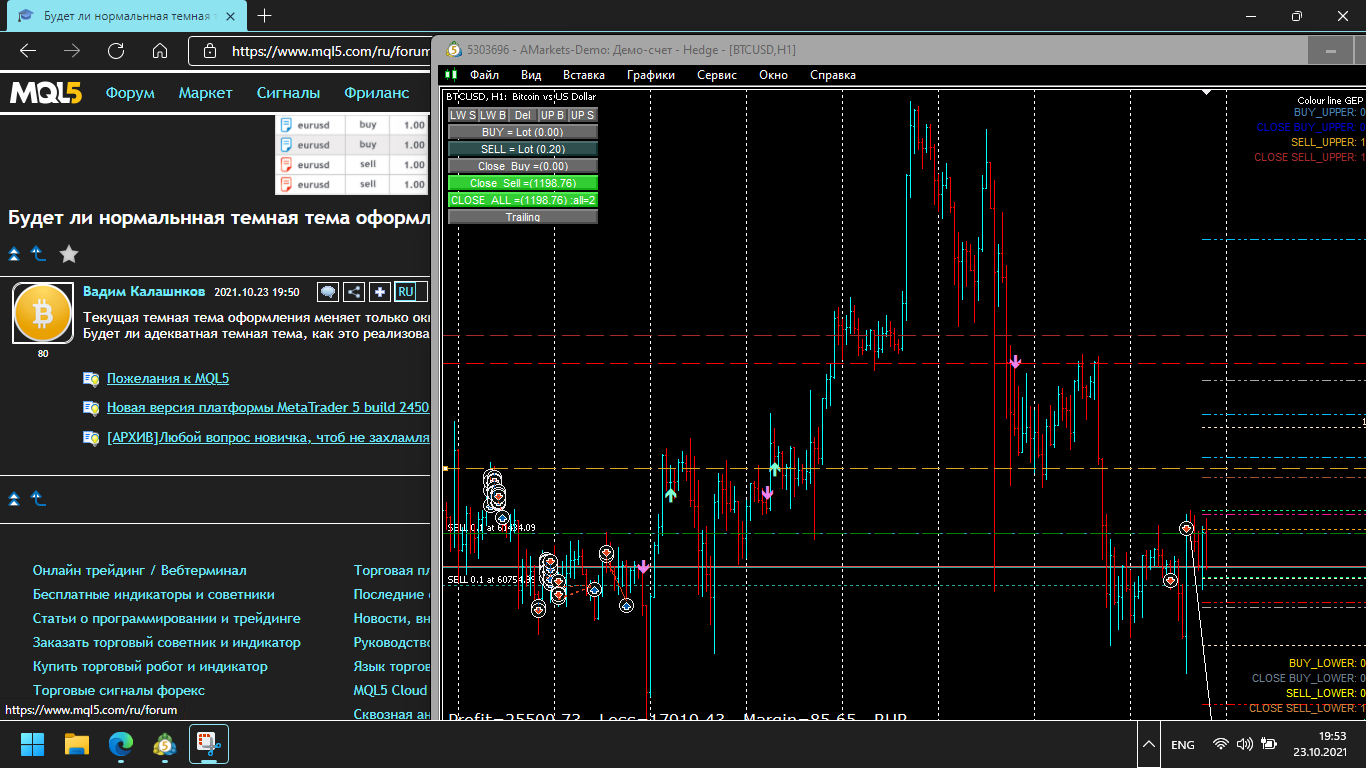Click the Snipping Tool taskbar icon
The height and width of the screenshot is (768, 1366).
tap(209, 744)
